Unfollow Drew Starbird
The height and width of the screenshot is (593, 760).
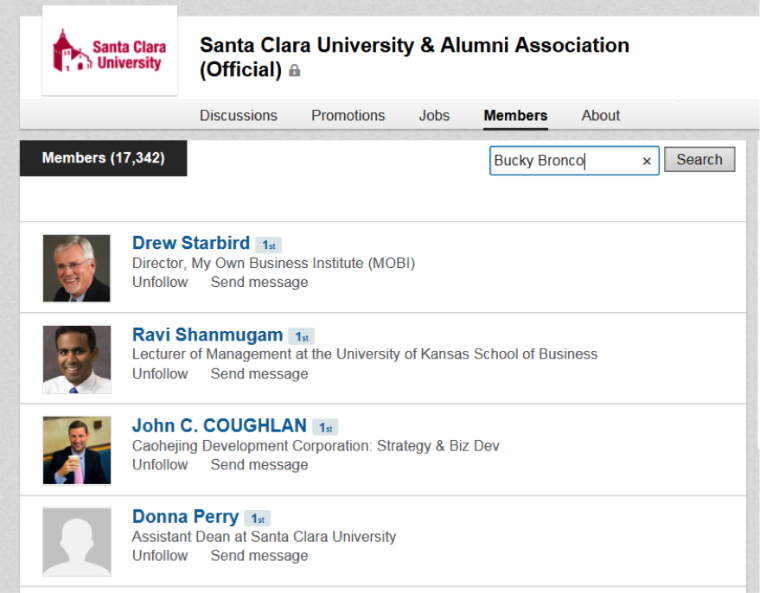click(160, 282)
